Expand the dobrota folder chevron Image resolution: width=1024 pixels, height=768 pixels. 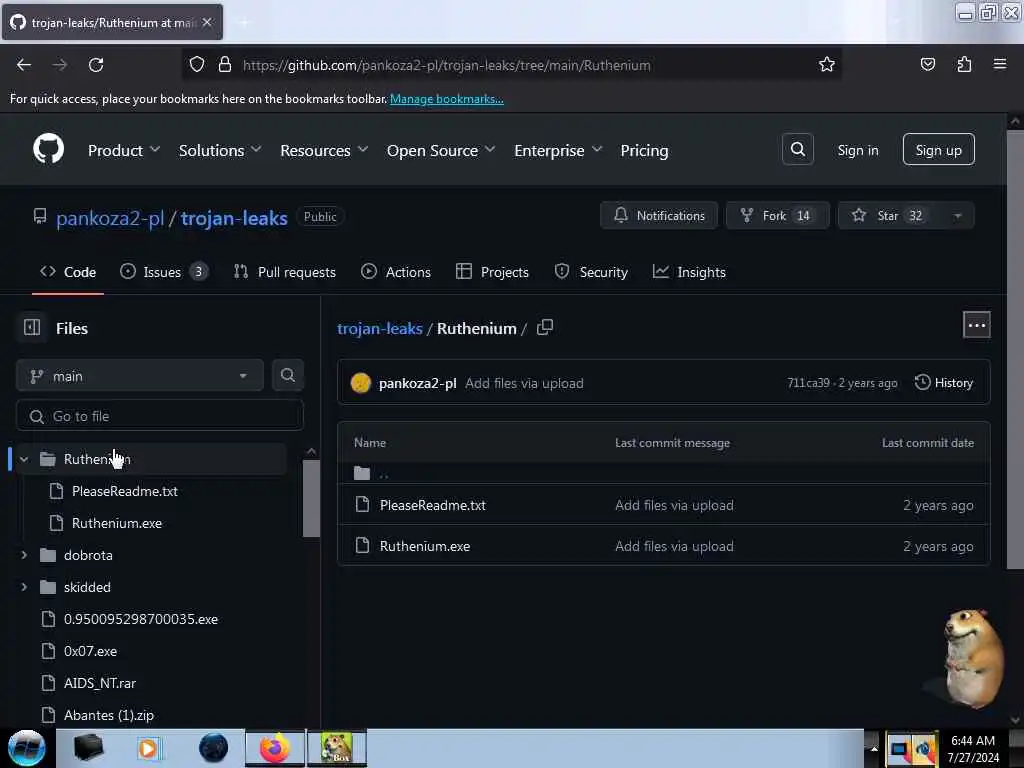point(24,555)
